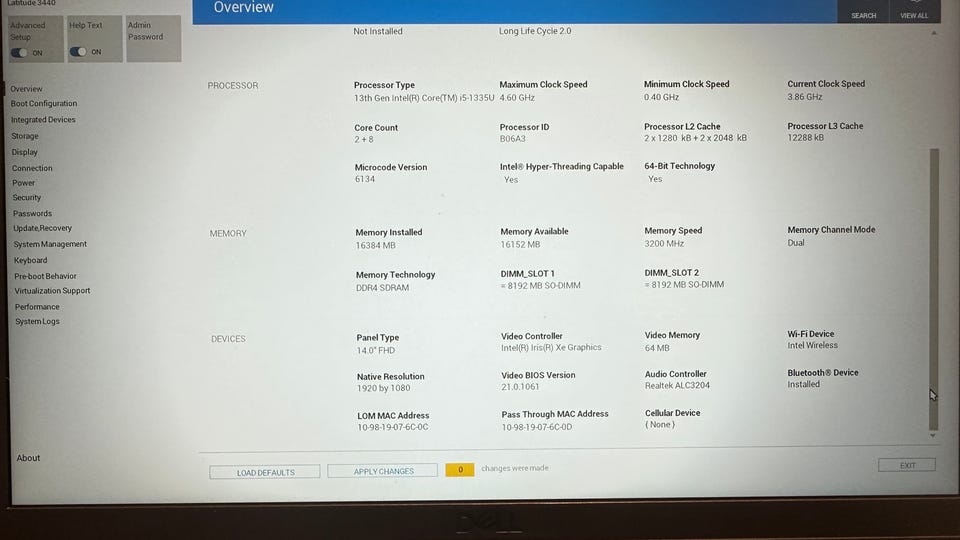Viewport: 960px width, 540px height.
Task: Toggle the Help Text switch
Action: (x=78, y=52)
